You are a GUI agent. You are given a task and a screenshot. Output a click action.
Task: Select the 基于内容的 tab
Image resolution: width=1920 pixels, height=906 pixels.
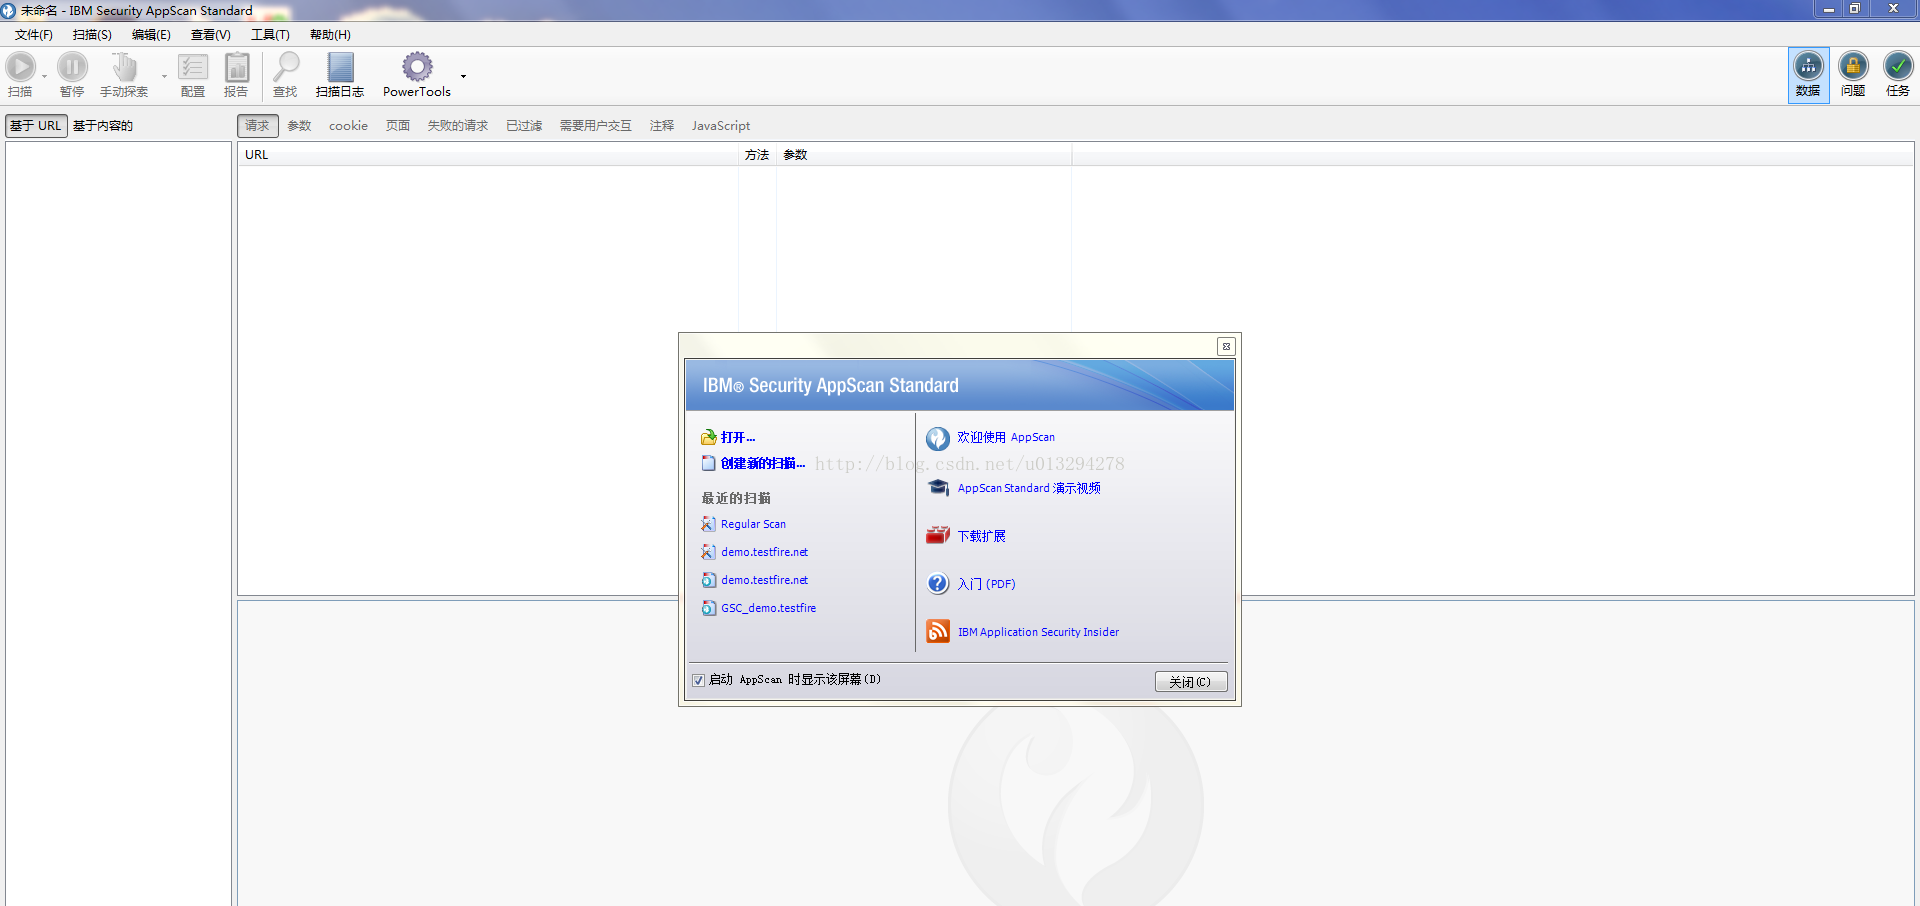point(102,126)
